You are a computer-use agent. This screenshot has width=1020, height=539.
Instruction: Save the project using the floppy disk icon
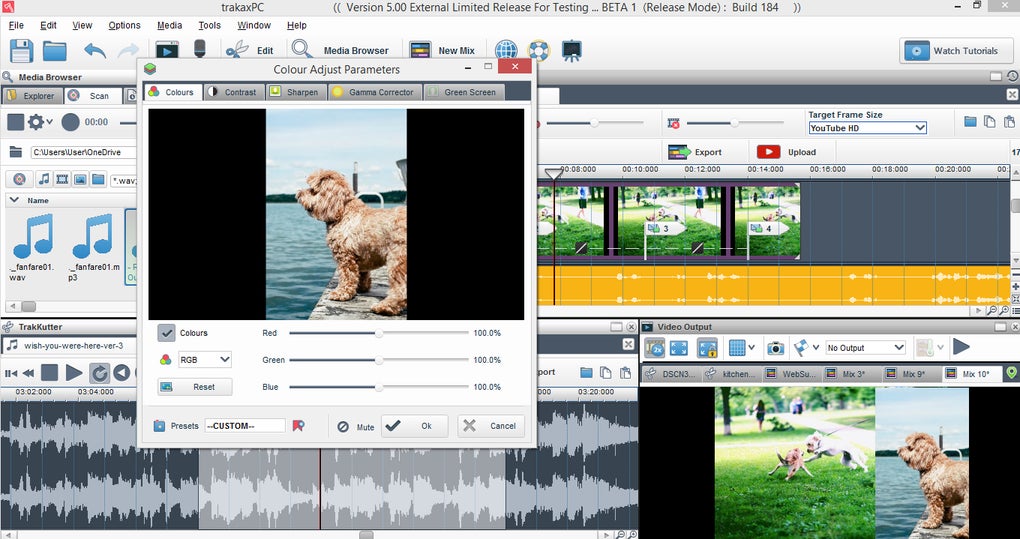[21, 51]
